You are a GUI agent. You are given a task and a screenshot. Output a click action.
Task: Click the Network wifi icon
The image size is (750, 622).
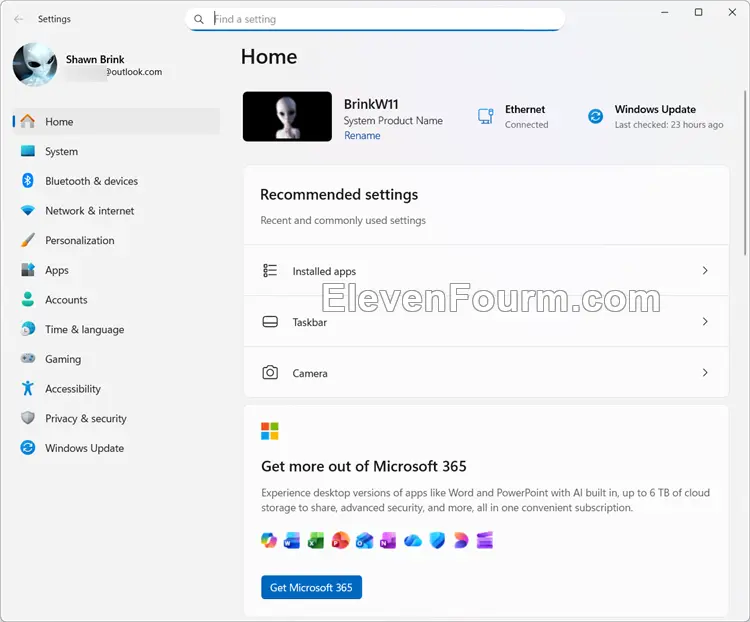(x=28, y=211)
